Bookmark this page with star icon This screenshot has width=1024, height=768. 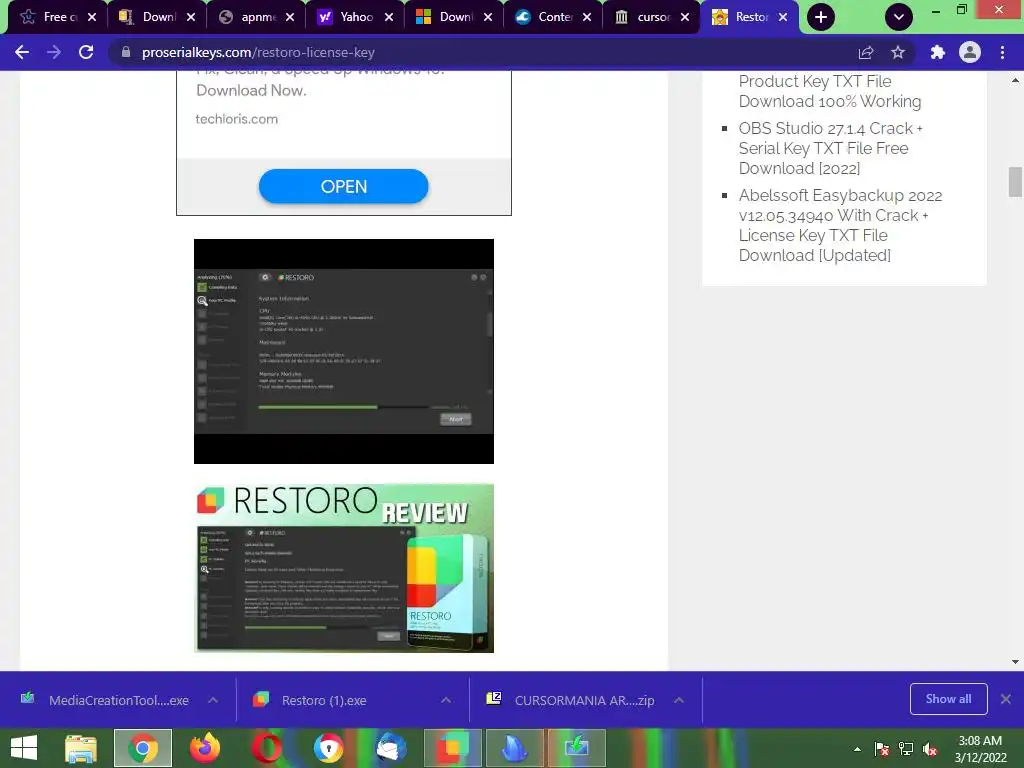coord(898,52)
